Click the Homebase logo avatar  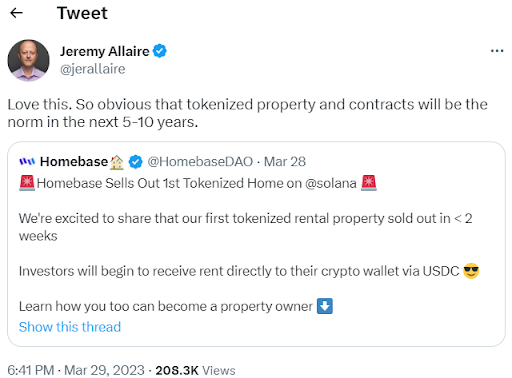pyautogui.click(x=27, y=162)
